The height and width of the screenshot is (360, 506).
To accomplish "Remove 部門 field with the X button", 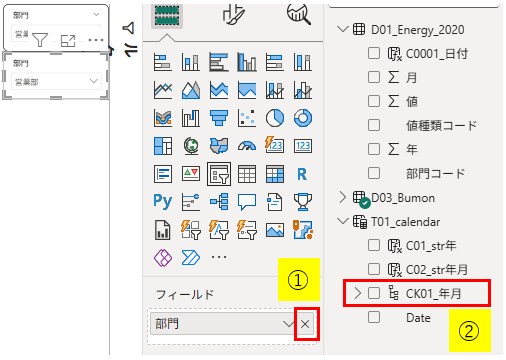I will 305,324.
